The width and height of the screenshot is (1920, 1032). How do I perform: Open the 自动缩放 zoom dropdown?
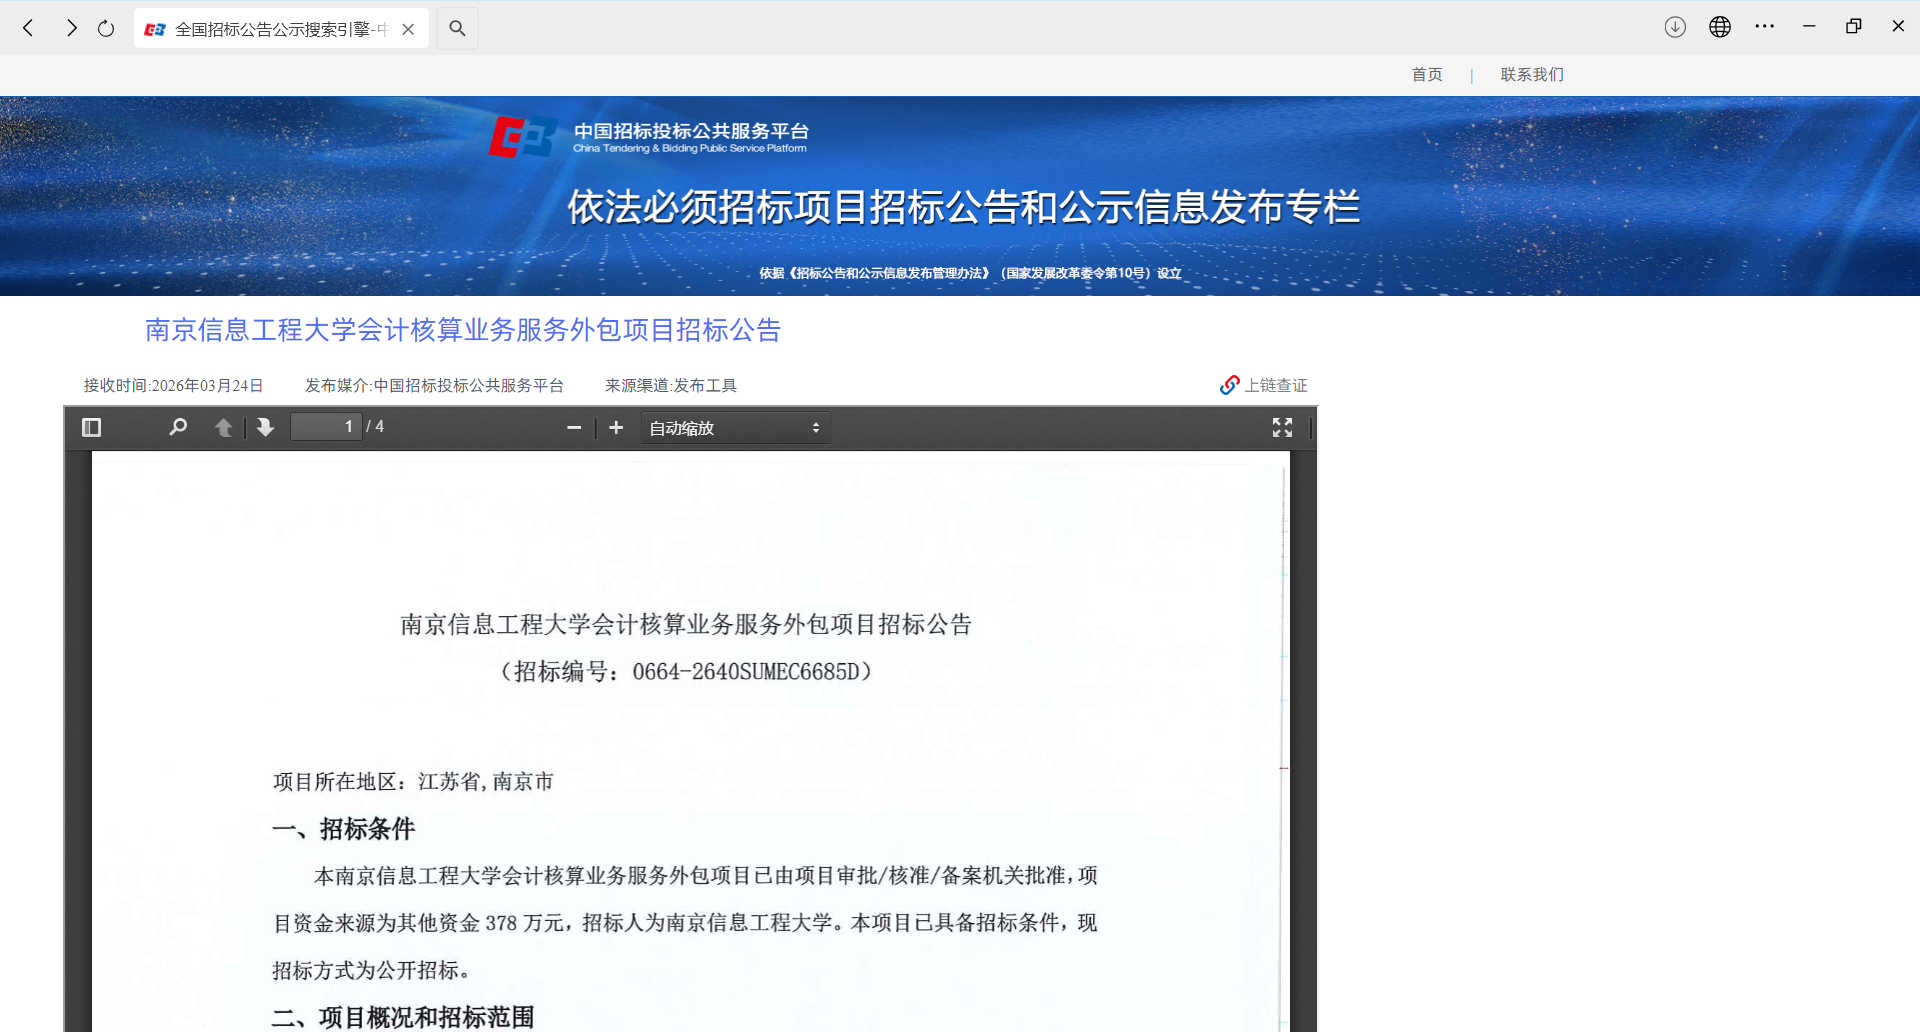click(x=735, y=428)
